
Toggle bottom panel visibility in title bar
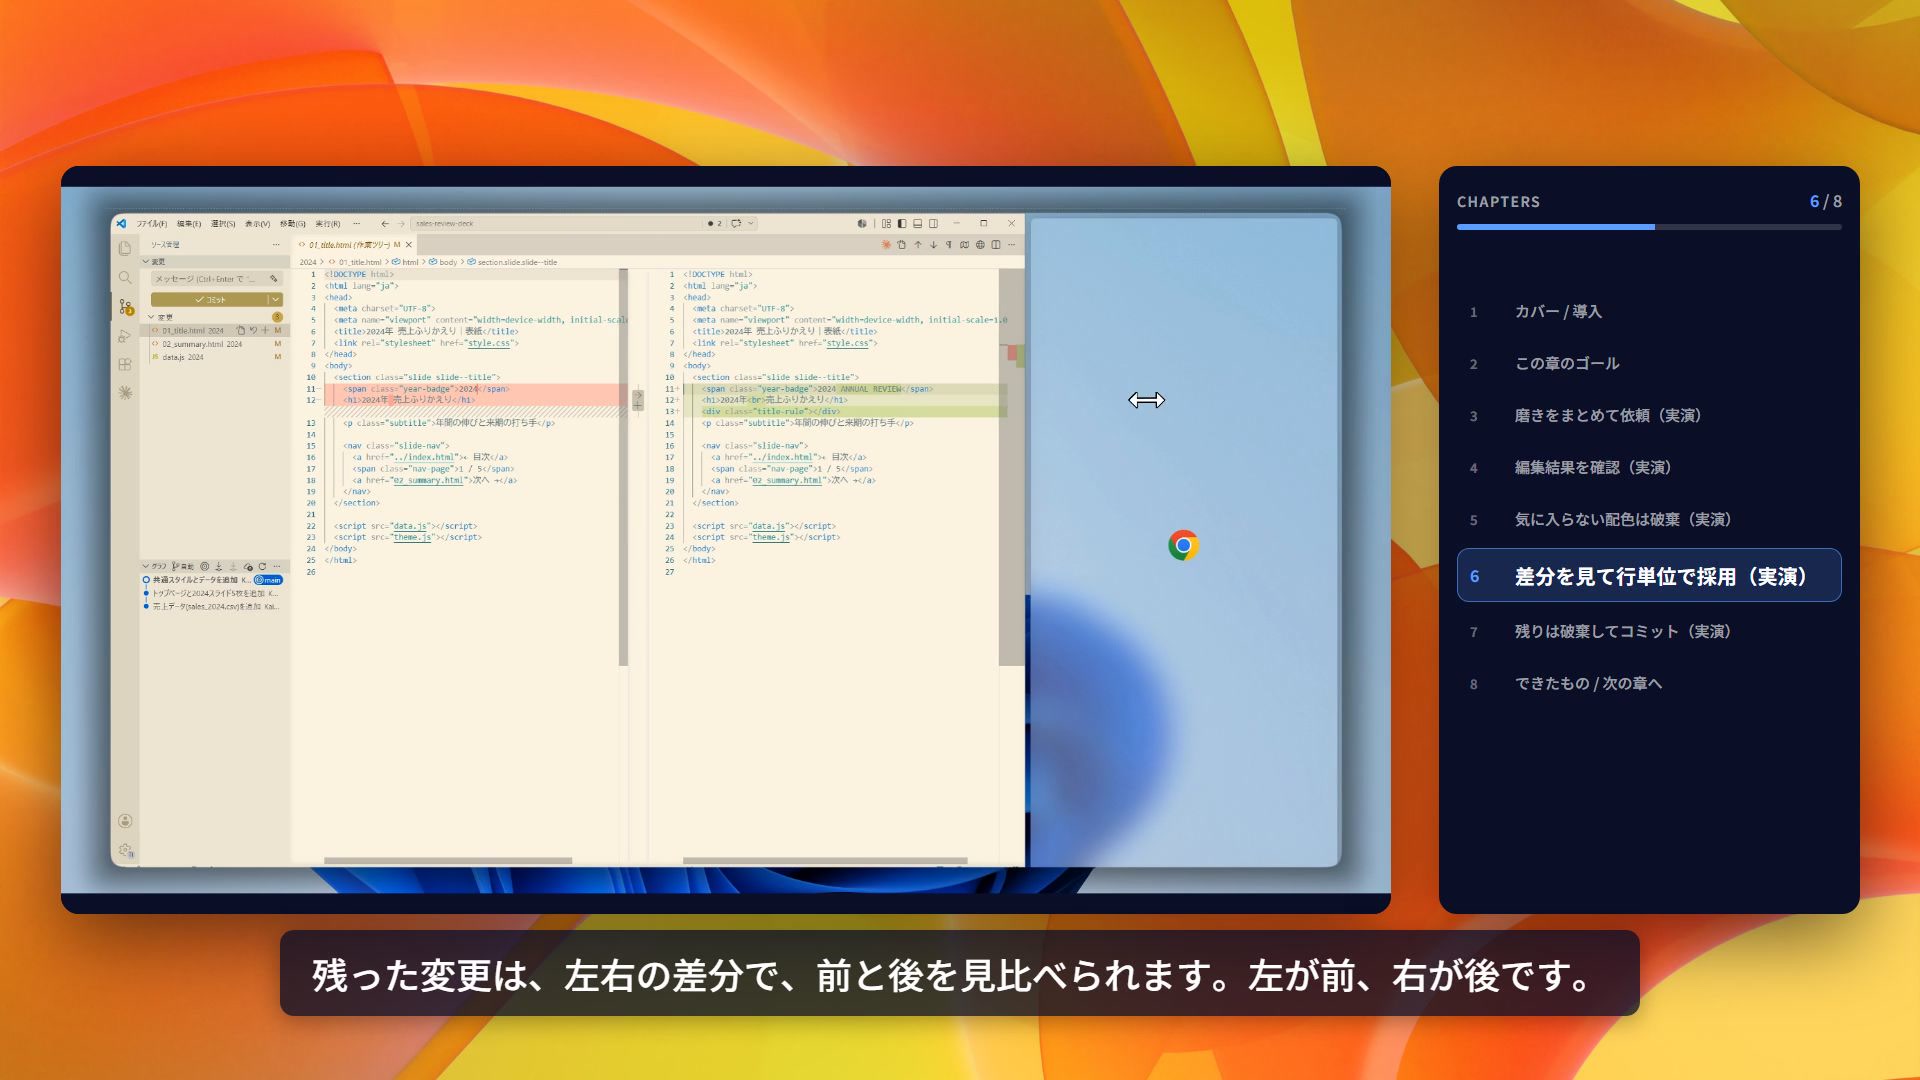click(x=917, y=223)
